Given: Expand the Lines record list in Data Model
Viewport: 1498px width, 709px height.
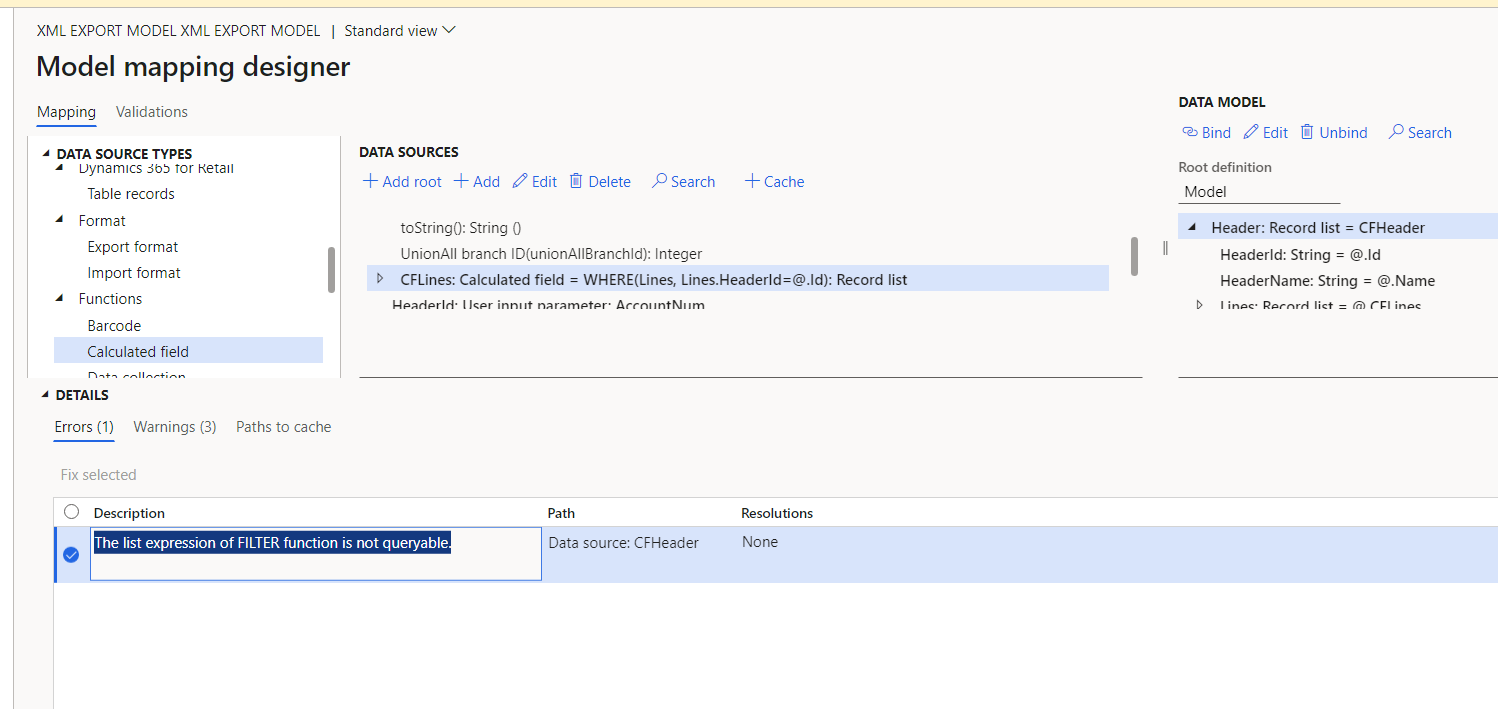Looking at the screenshot, I should tap(1198, 306).
